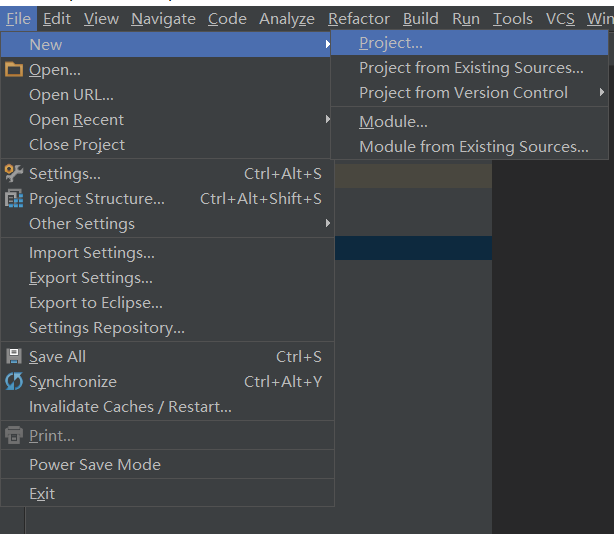Click the Print printer icon

click(14, 435)
